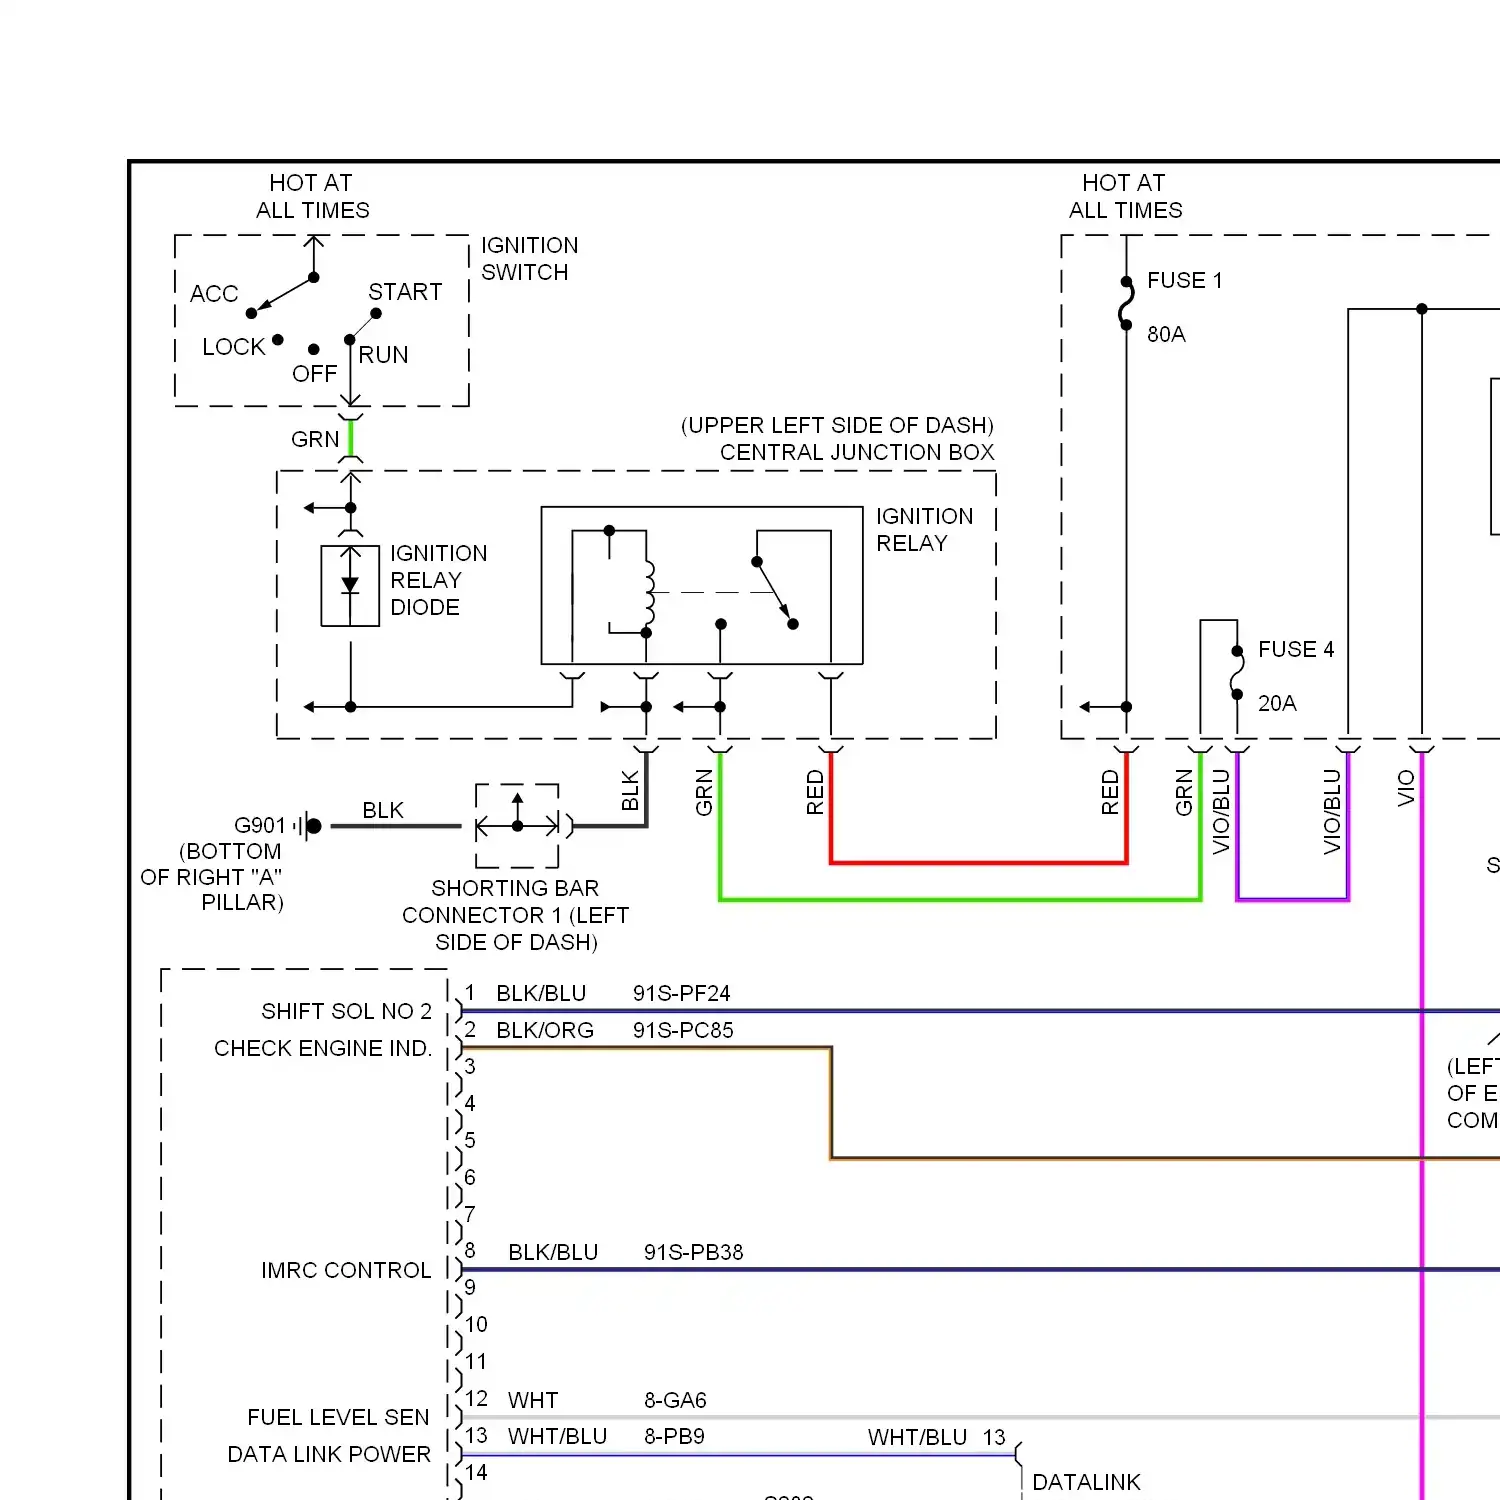
Task: Select the 8-PB9 circuit code
Action: click(x=674, y=1436)
